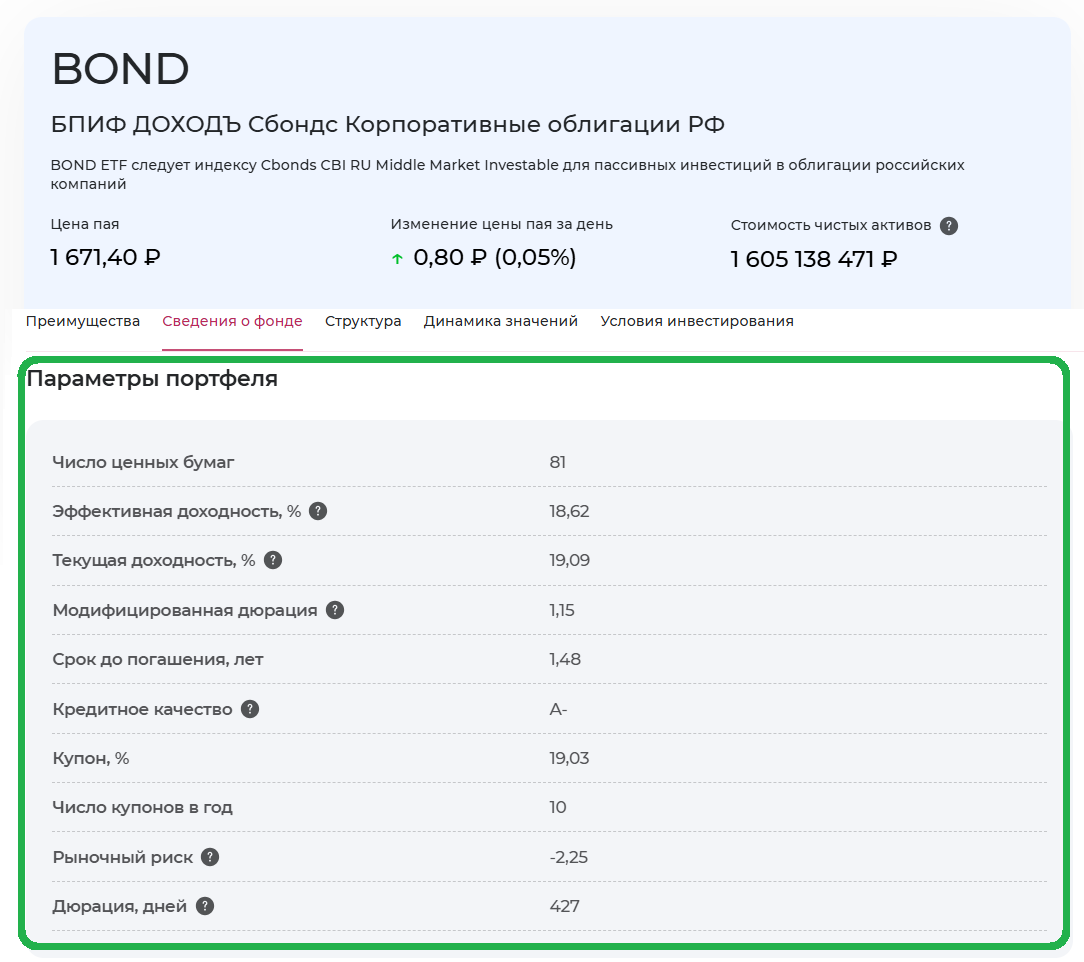Click the market risk value -2,25
The image size is (1084, 962).
coord(568,857)
